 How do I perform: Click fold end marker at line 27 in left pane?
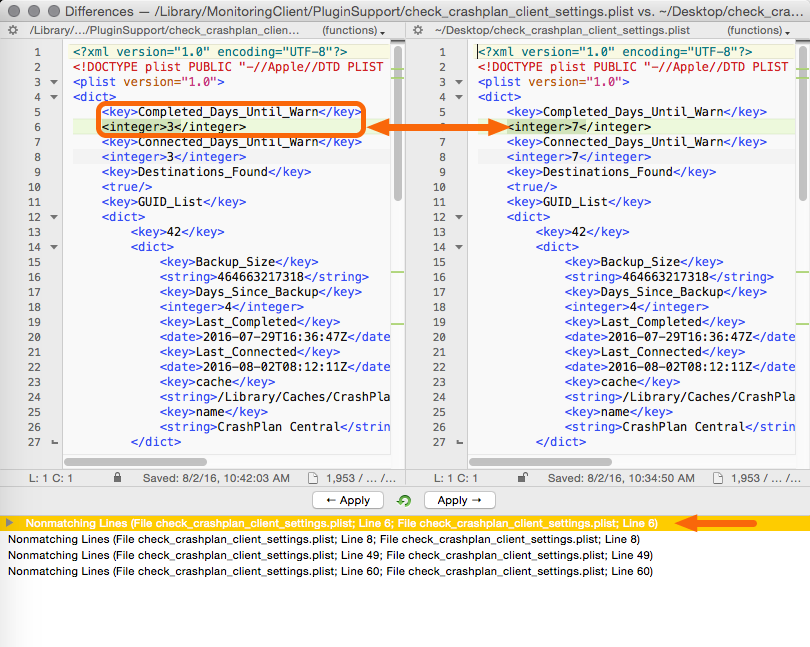pyautogui.click(x=54, y=442)
